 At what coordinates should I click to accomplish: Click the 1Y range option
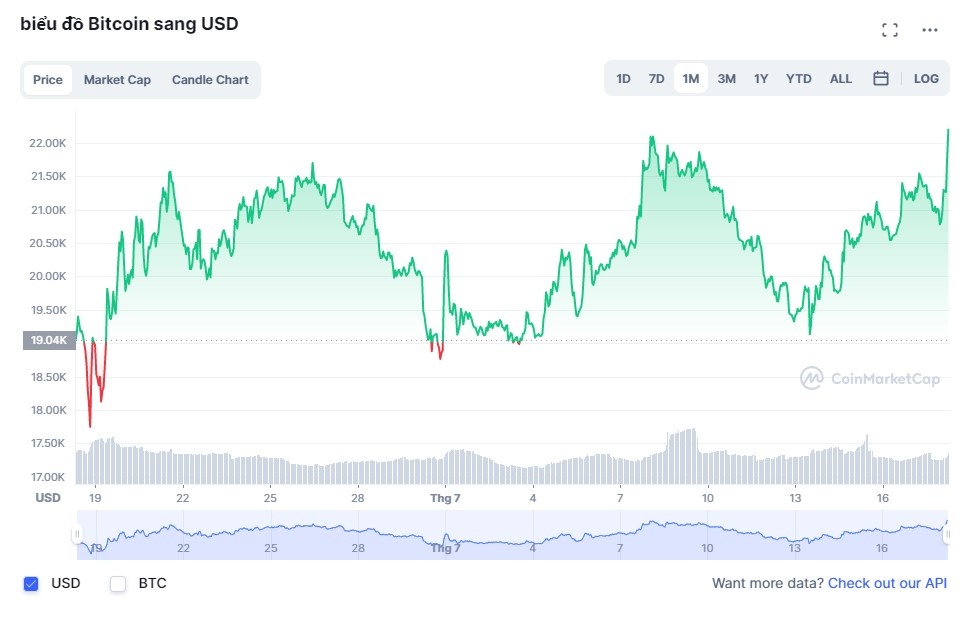[760, 78]
